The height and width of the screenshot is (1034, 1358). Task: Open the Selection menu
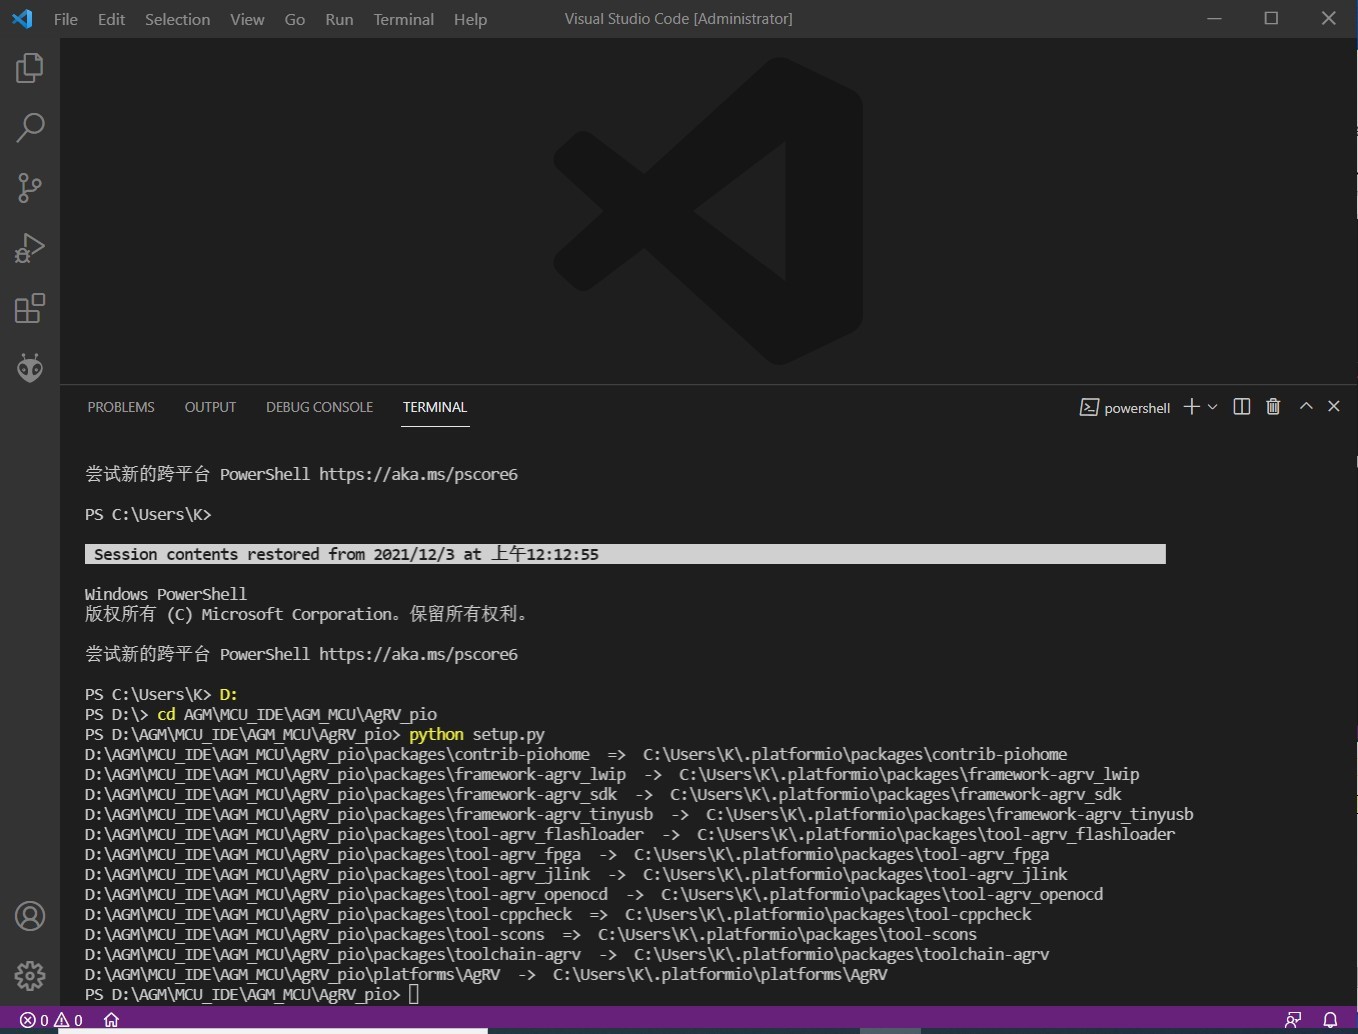(x=177, y=19)
